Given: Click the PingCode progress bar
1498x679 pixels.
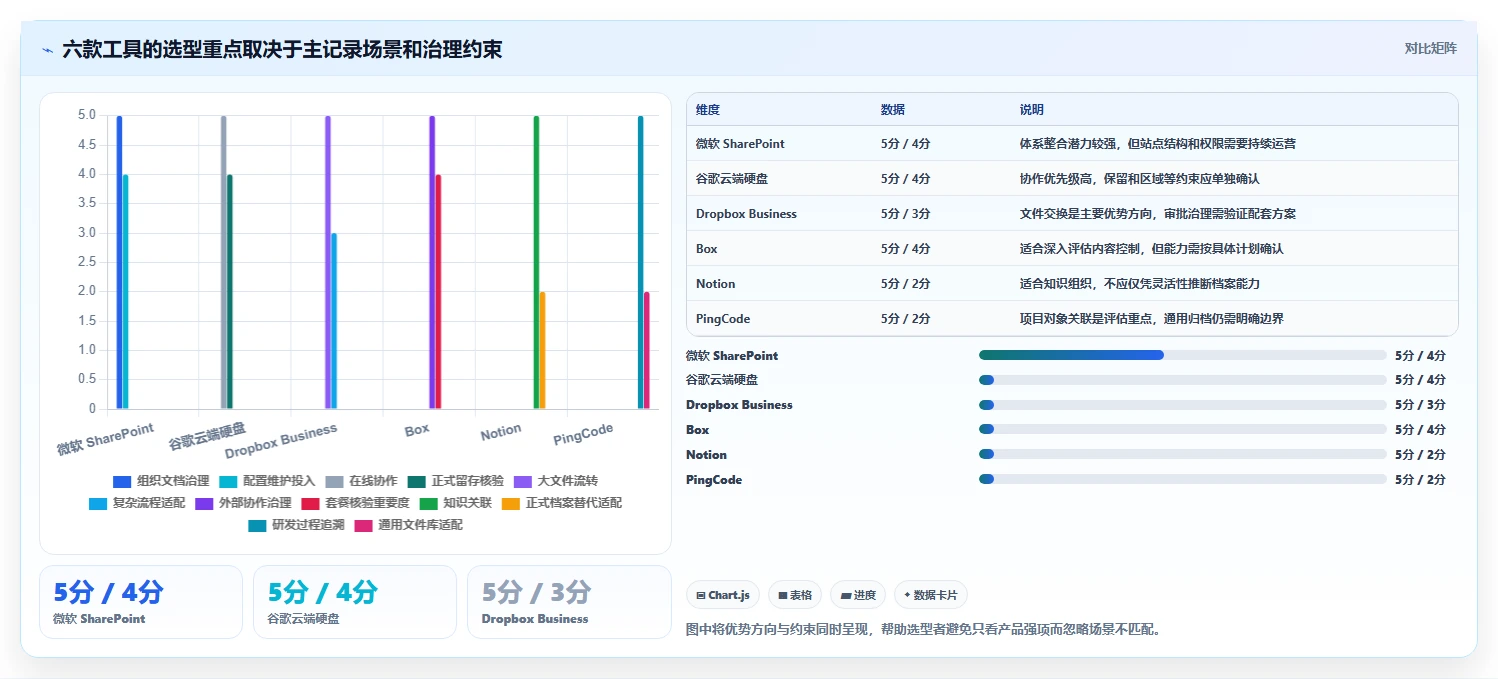Looking at the screenshot, I should coord(1183,479).
